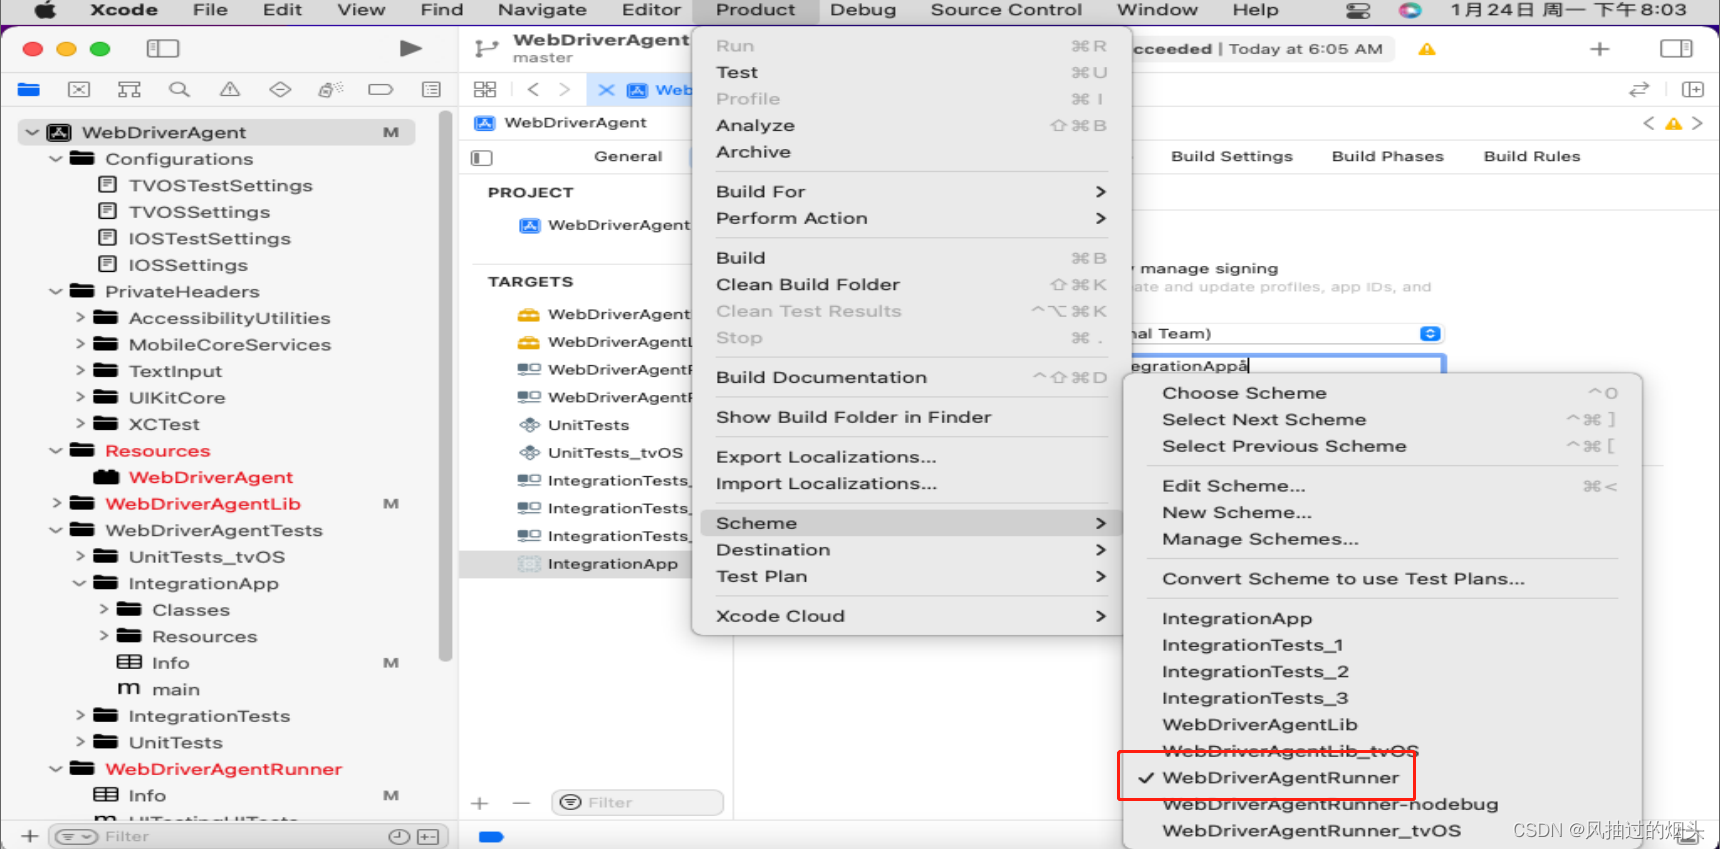1720x849 pixels.
Task: Click the Siri icon in menu bar
Action: (x=1410, y=11)
